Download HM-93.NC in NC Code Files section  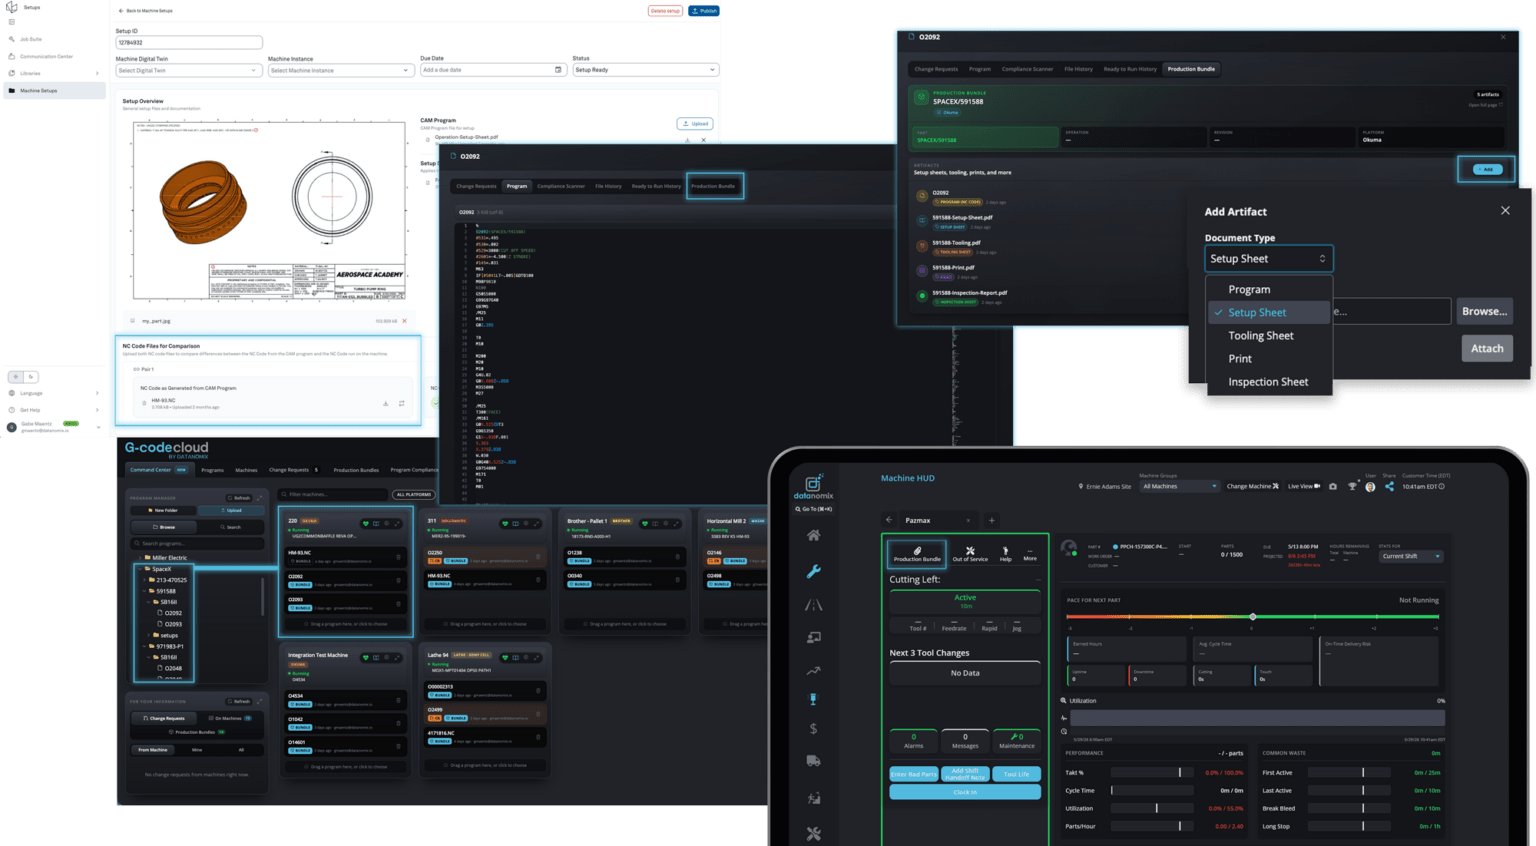pos(386,404)
